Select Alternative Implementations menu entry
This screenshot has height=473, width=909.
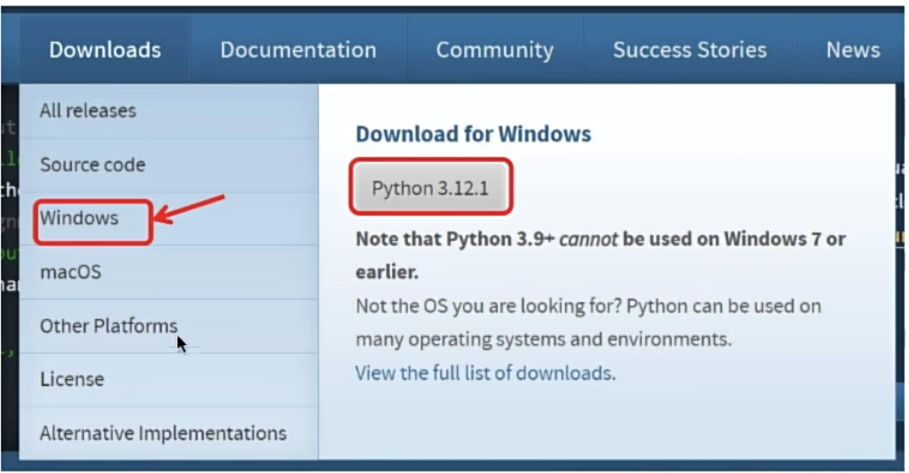click(169, 433)
